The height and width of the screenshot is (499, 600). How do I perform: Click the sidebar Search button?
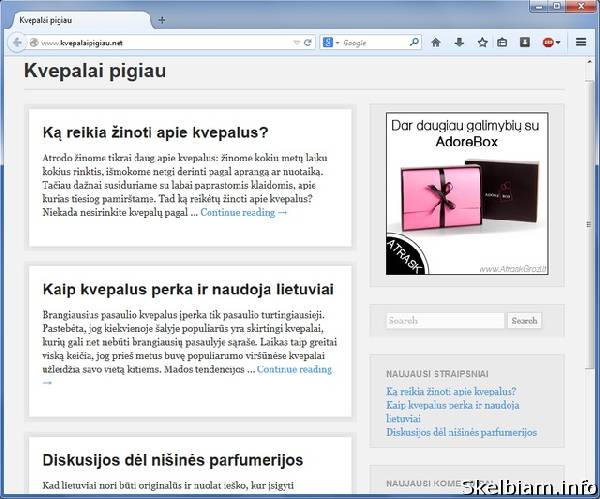(525, 321)
